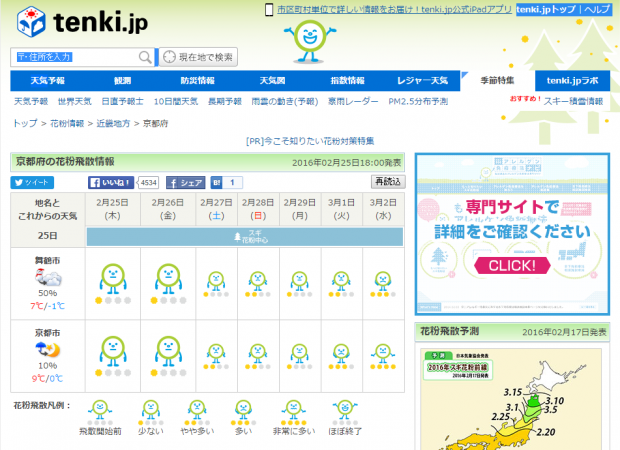Click 近畿地方 breadcrumb link
620x450 pixels.
[x=113, y=123]
